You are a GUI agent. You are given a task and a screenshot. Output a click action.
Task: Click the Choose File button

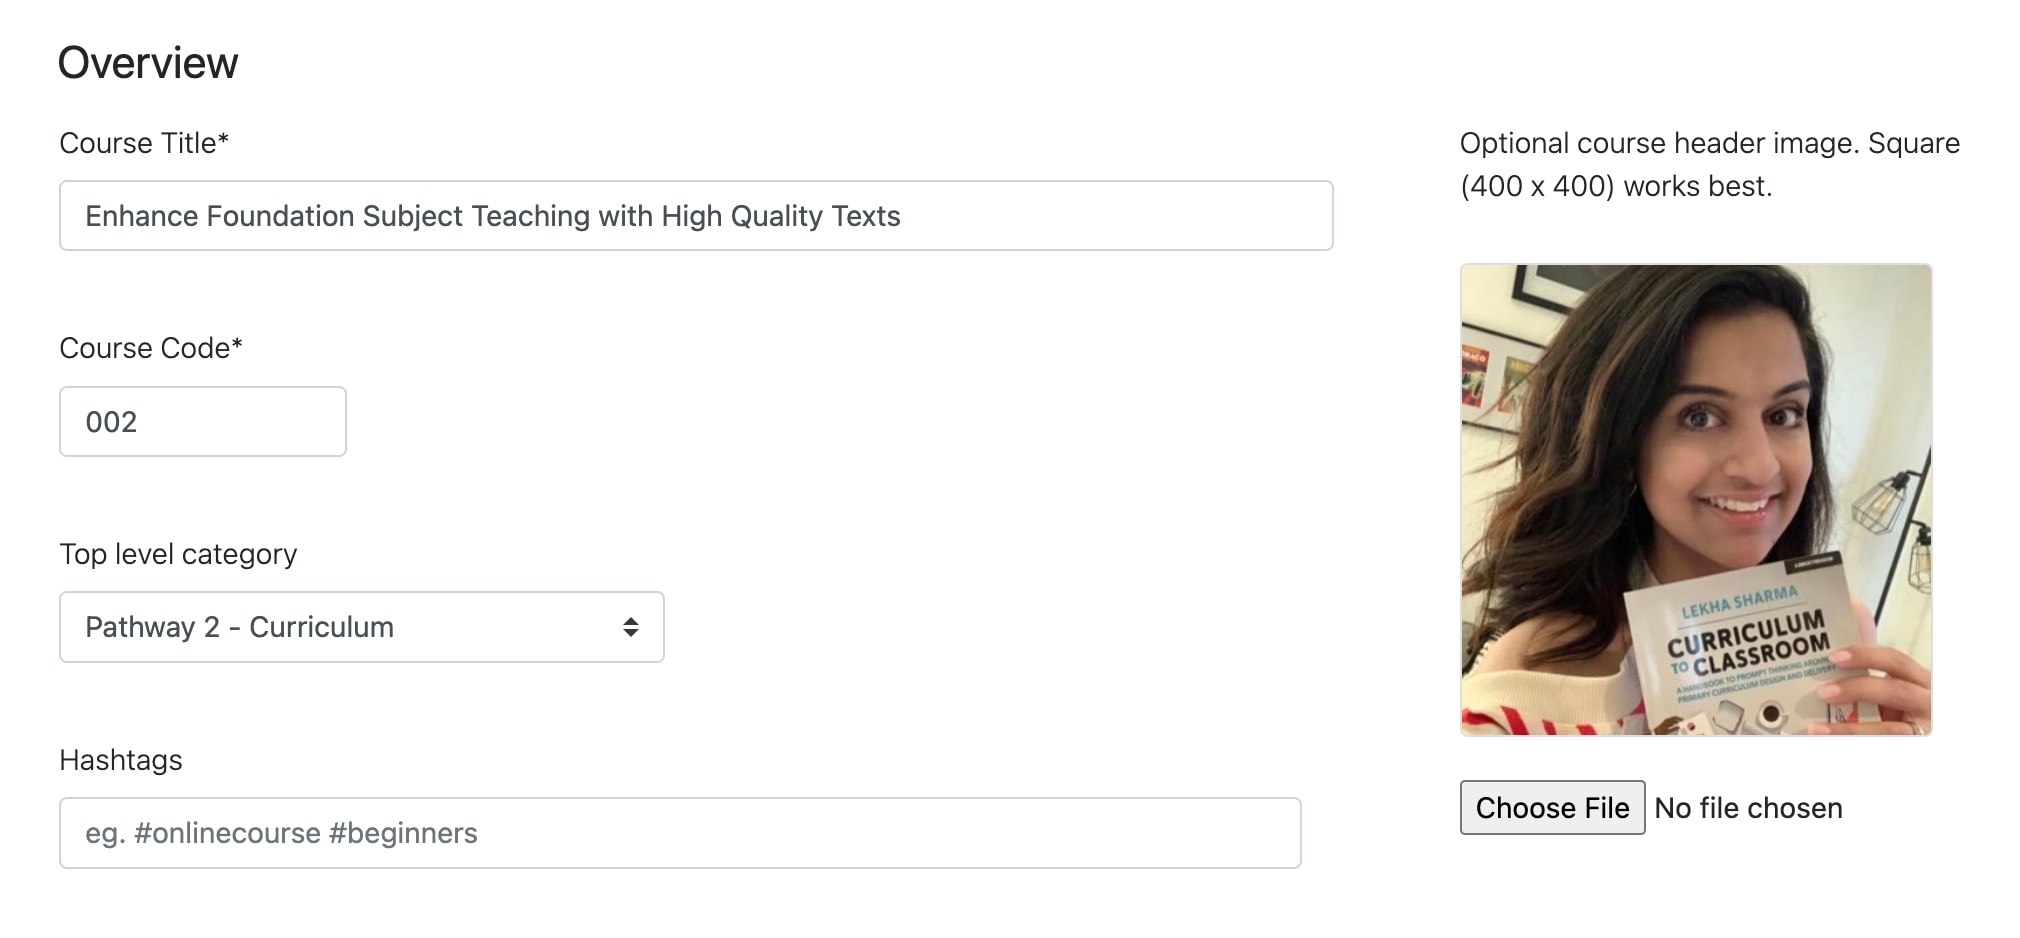tap(1552, 808)
